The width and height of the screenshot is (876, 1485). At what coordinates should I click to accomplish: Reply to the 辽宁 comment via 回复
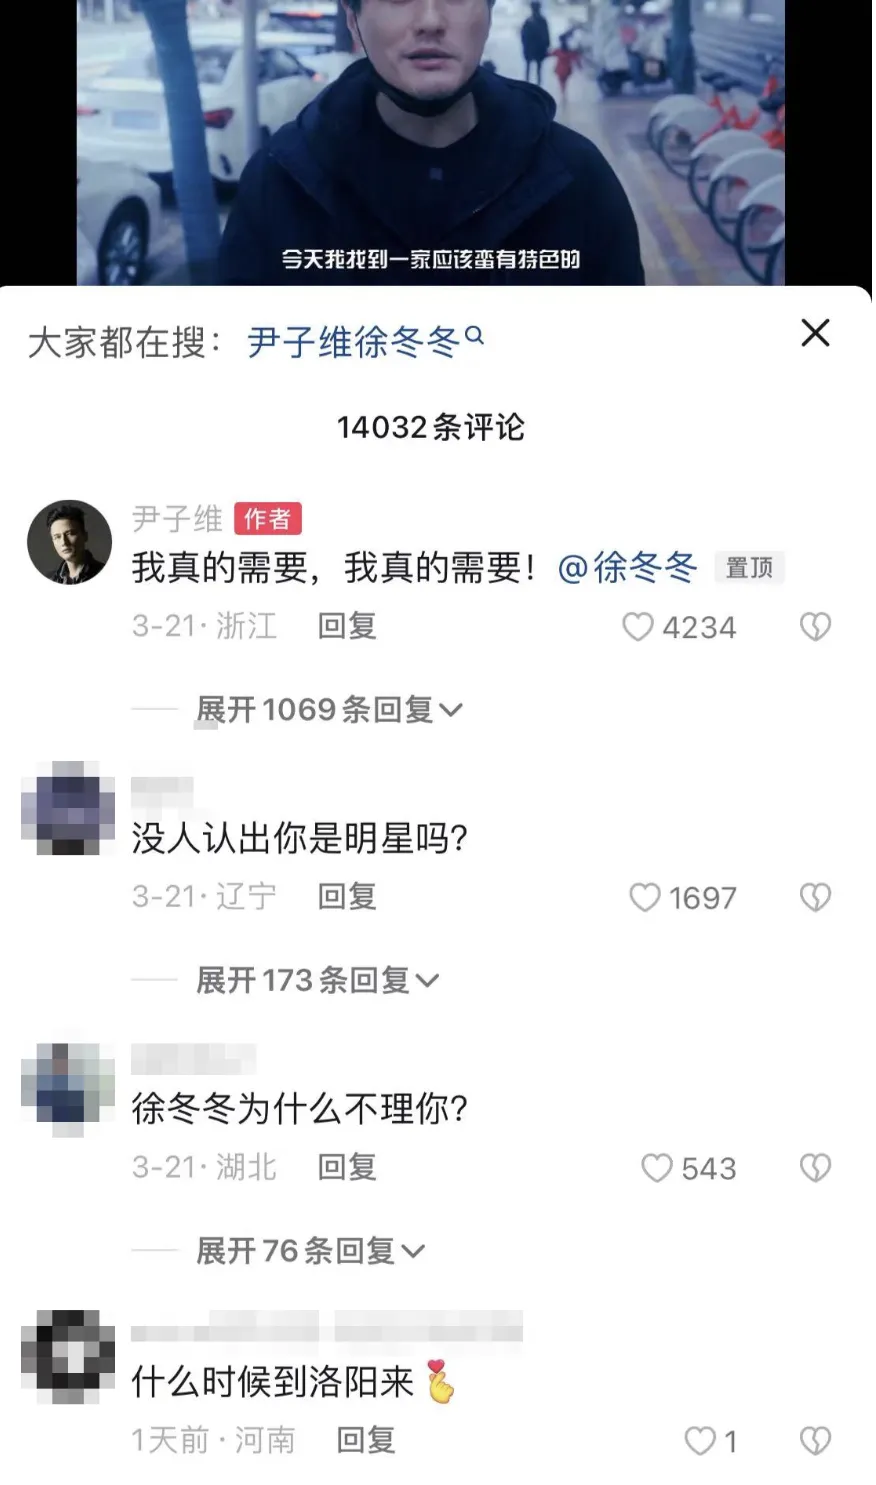347,897
